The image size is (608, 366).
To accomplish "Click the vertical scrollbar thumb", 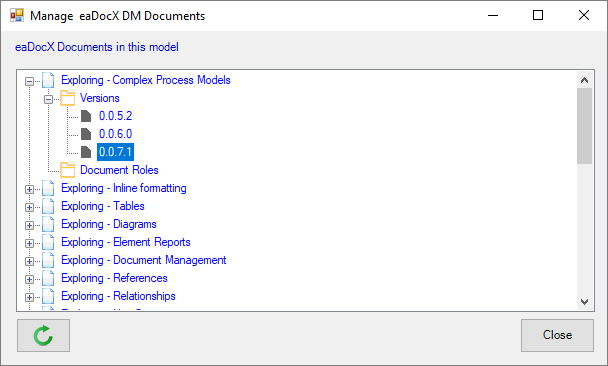I will click(584, 126).
